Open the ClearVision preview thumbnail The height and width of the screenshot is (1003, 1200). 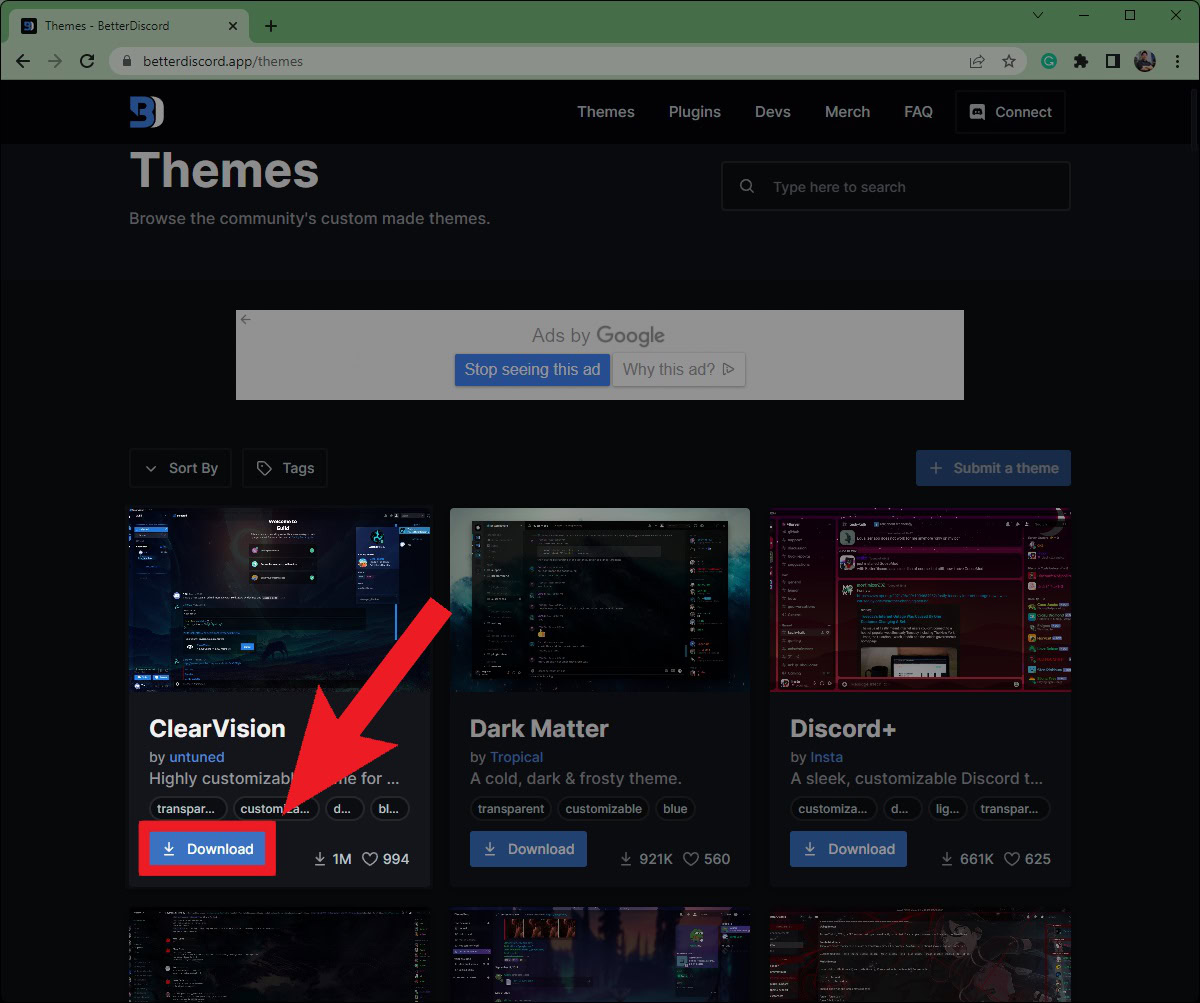[280, 600]
